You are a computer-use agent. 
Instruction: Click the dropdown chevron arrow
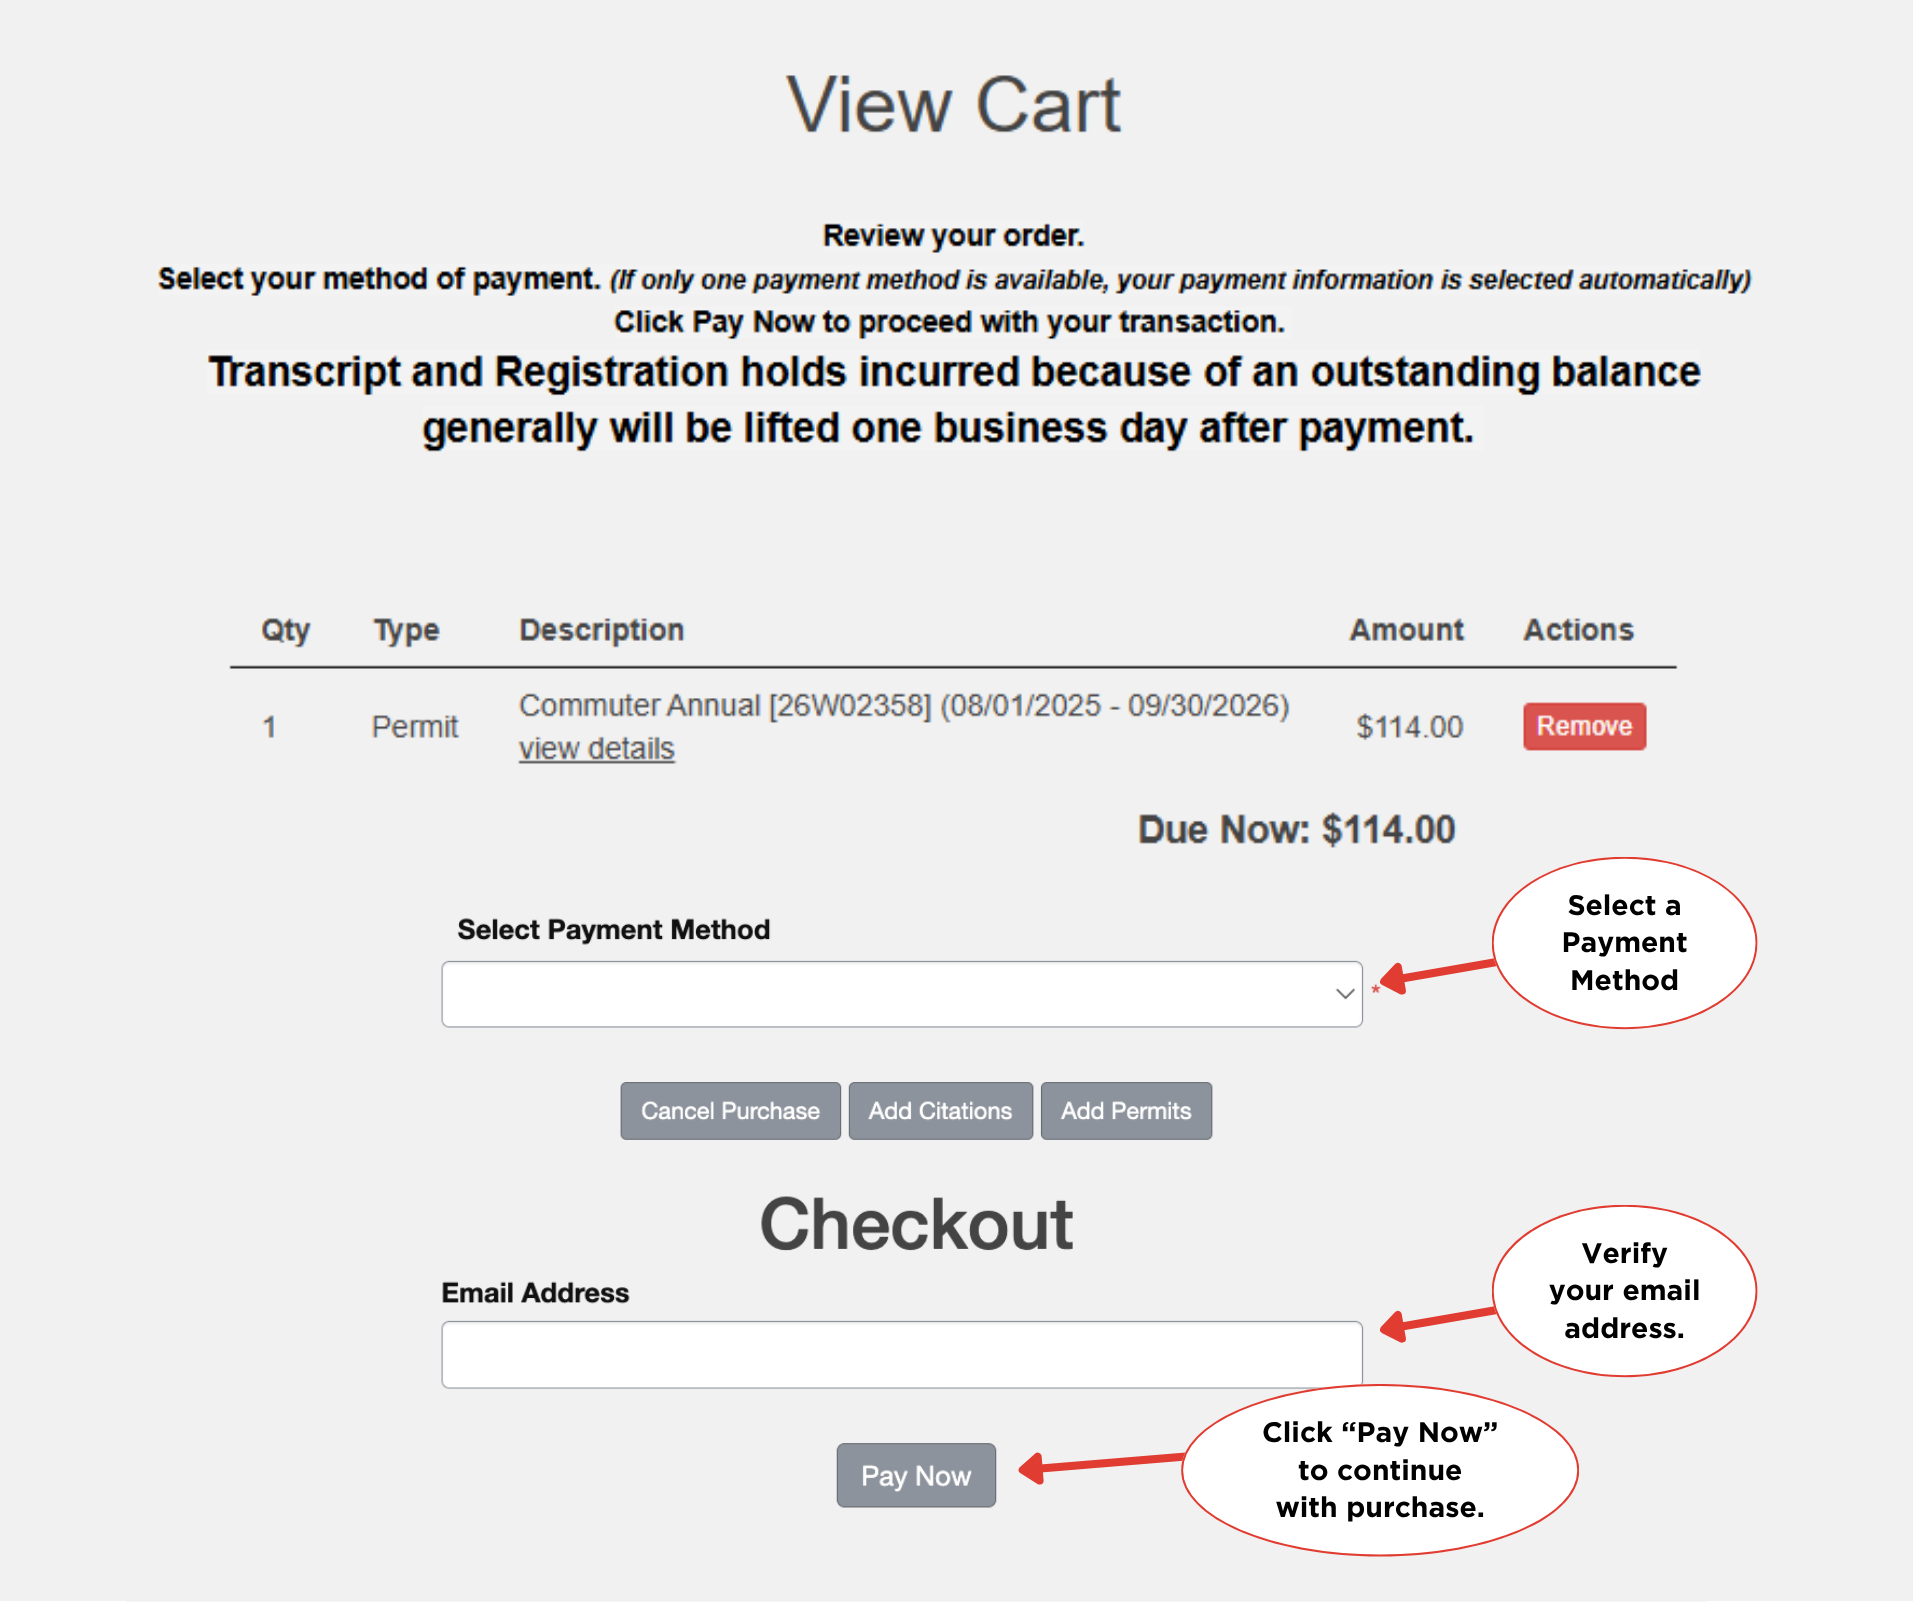(x=1342, y=993)
